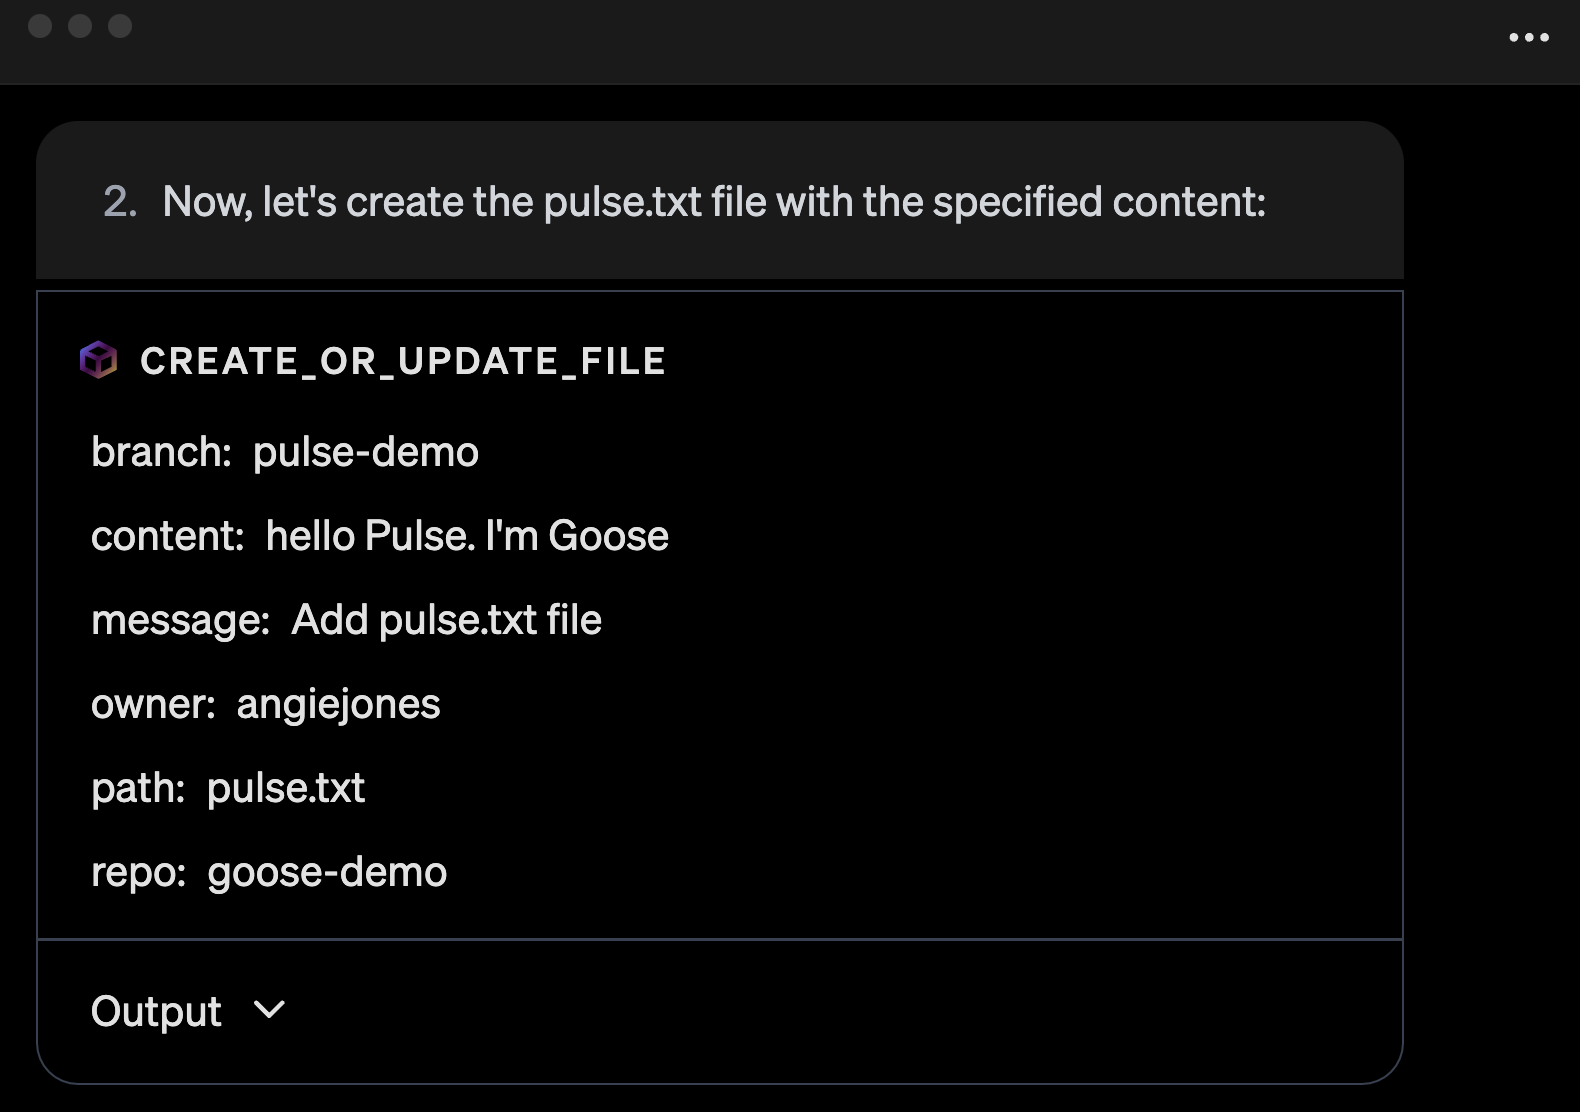The width and height of the screenshot is (1580, 1112).
Task: Click the message value Add pulse.txt file
Action: click(x=446, y=620)
